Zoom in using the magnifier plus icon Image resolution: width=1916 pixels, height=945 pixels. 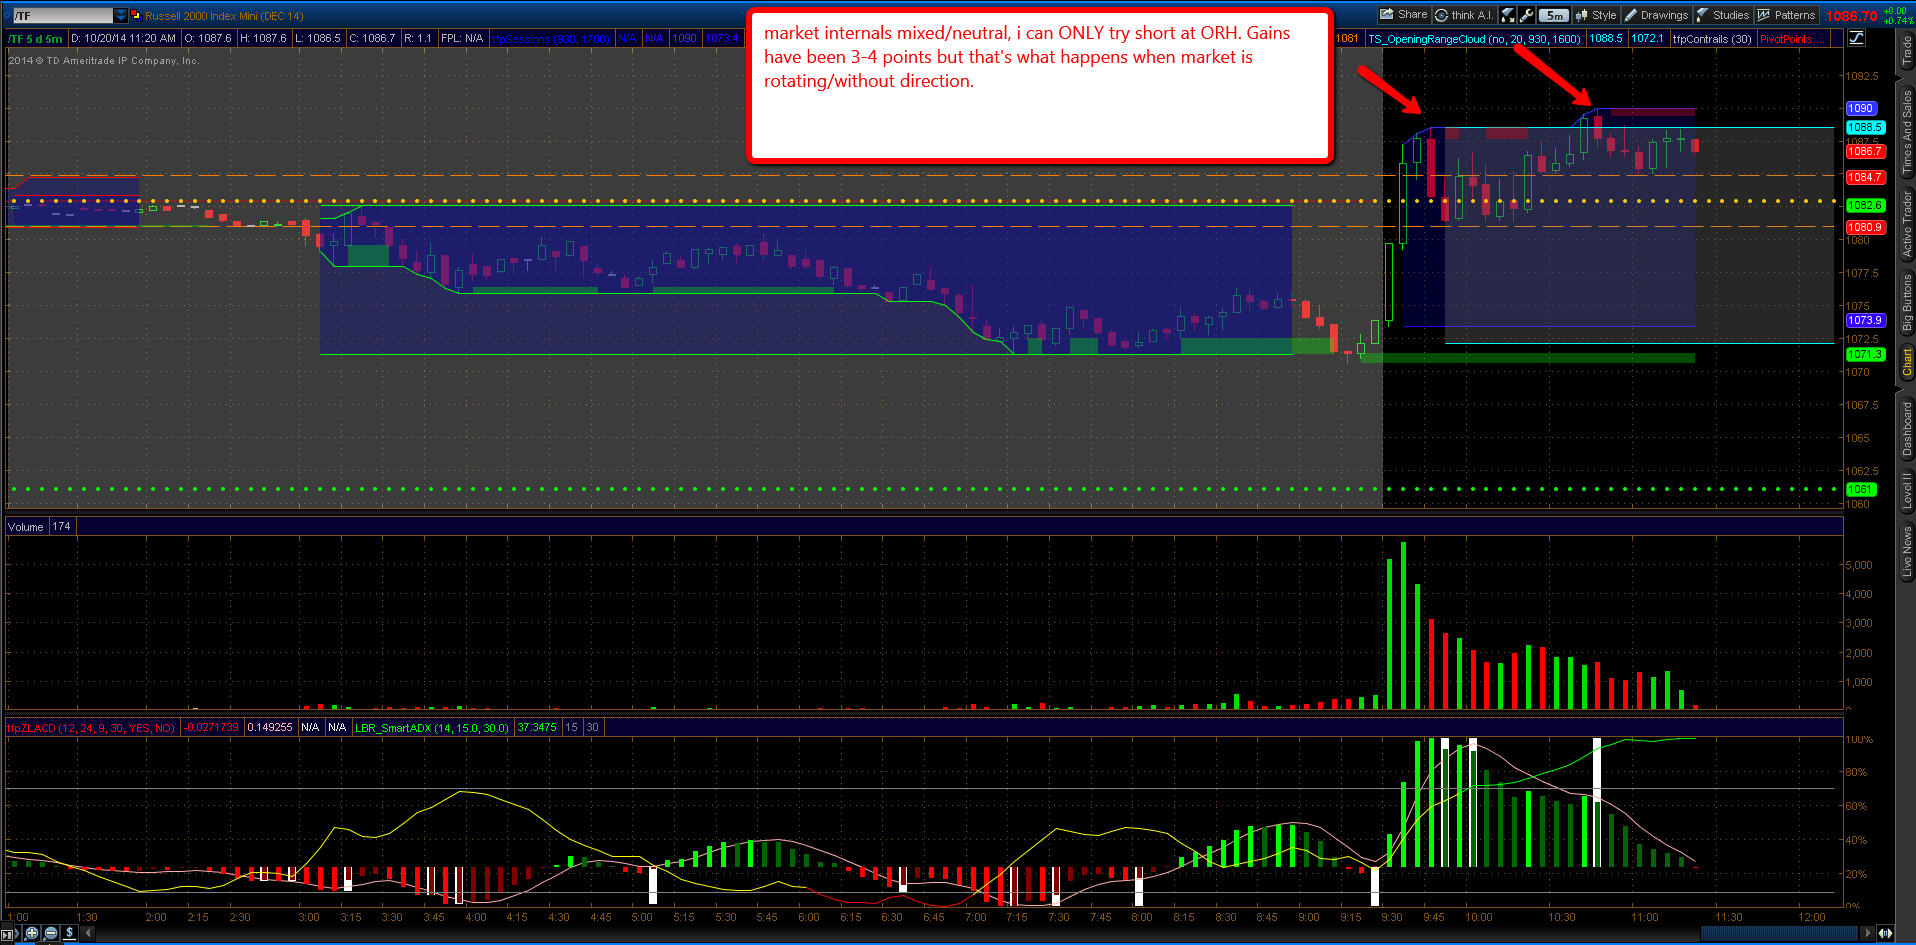click(32, 933)
